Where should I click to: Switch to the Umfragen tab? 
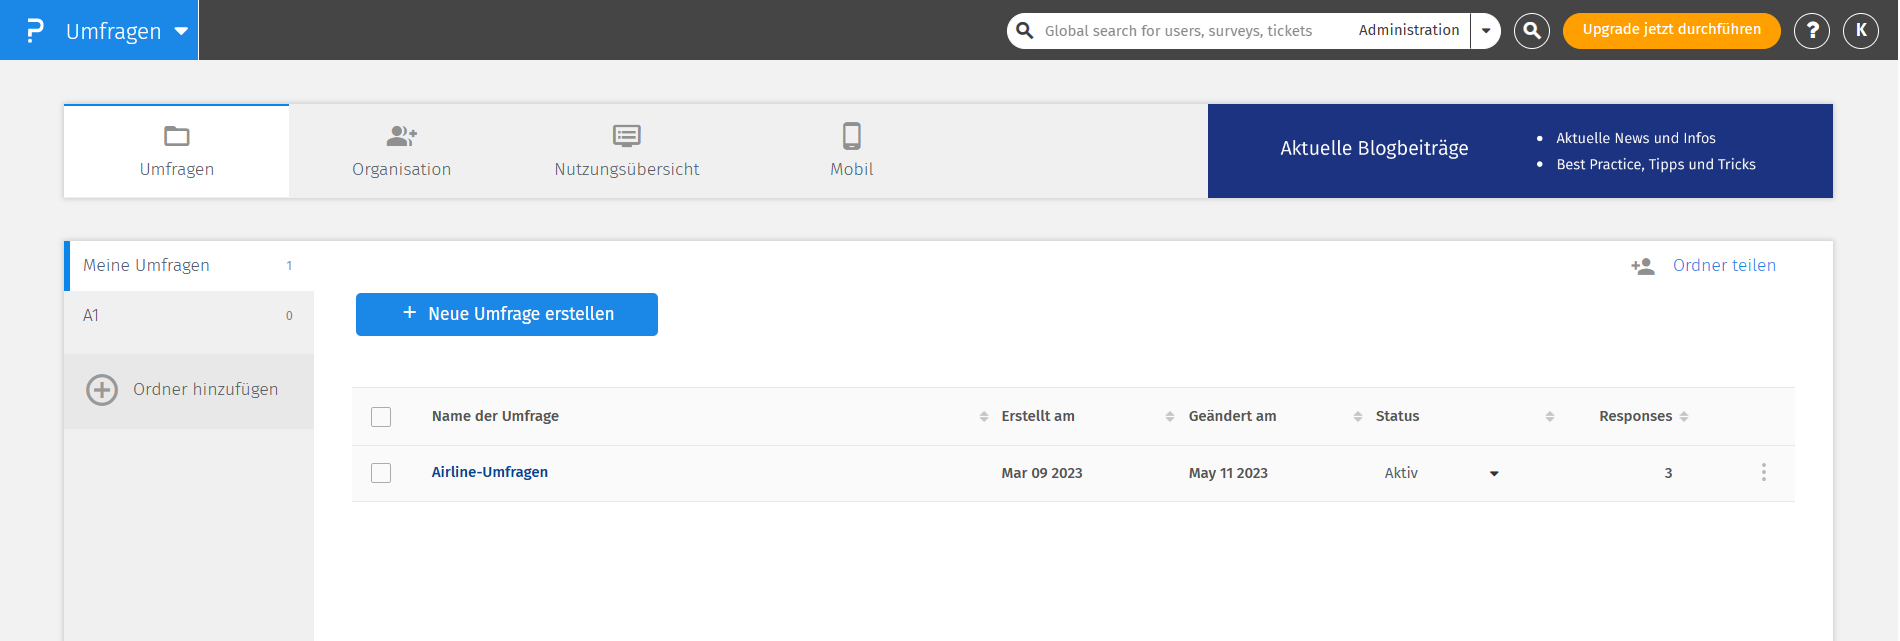[177, 151]
